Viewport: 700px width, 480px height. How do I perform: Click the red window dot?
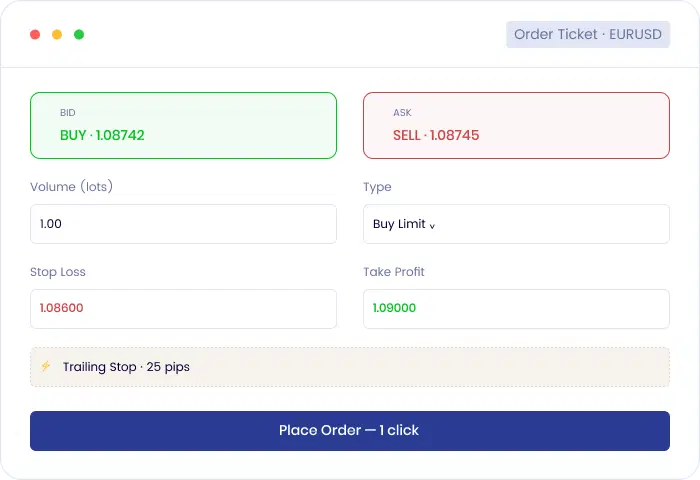(35, 34)
